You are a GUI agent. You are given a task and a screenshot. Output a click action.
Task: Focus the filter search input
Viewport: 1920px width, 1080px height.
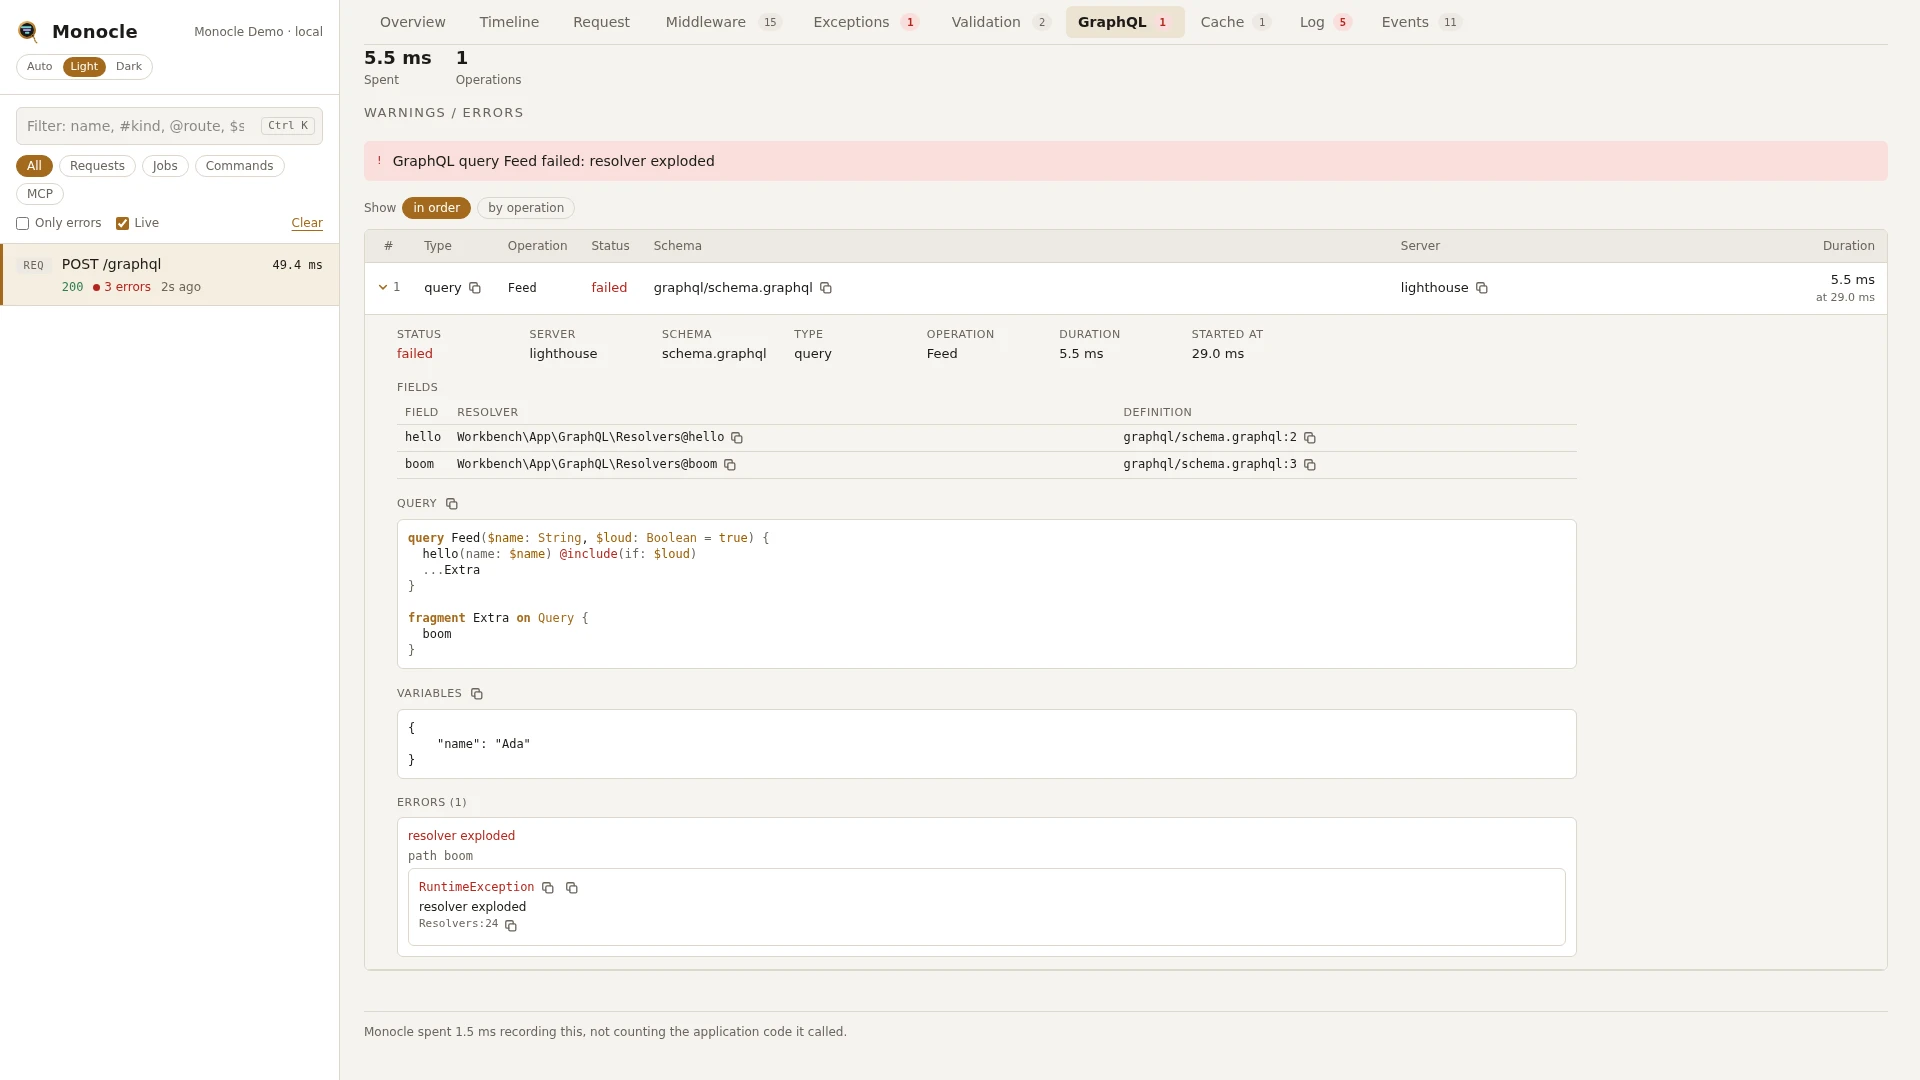(169, 126)
